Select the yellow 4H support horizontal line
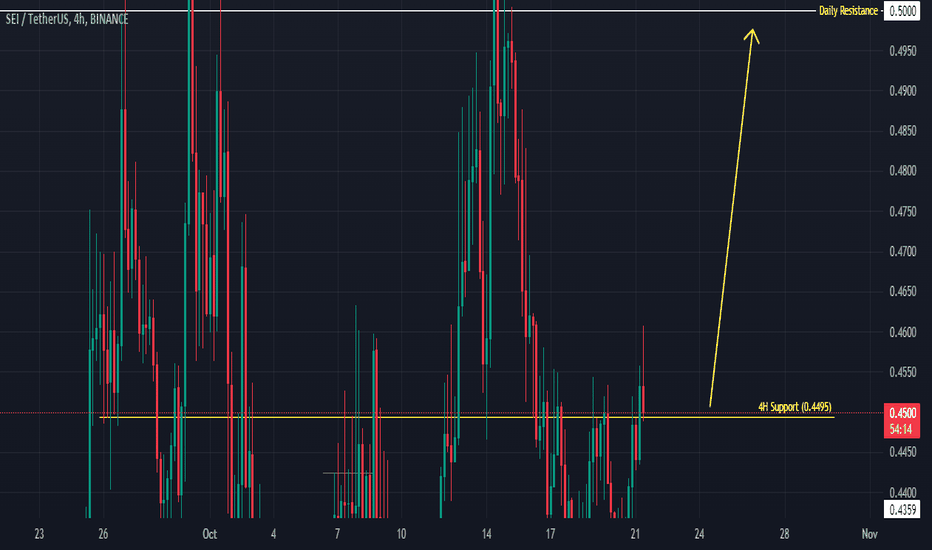The image size is (932, 550). pyautogui.click(x=467, y=417)
